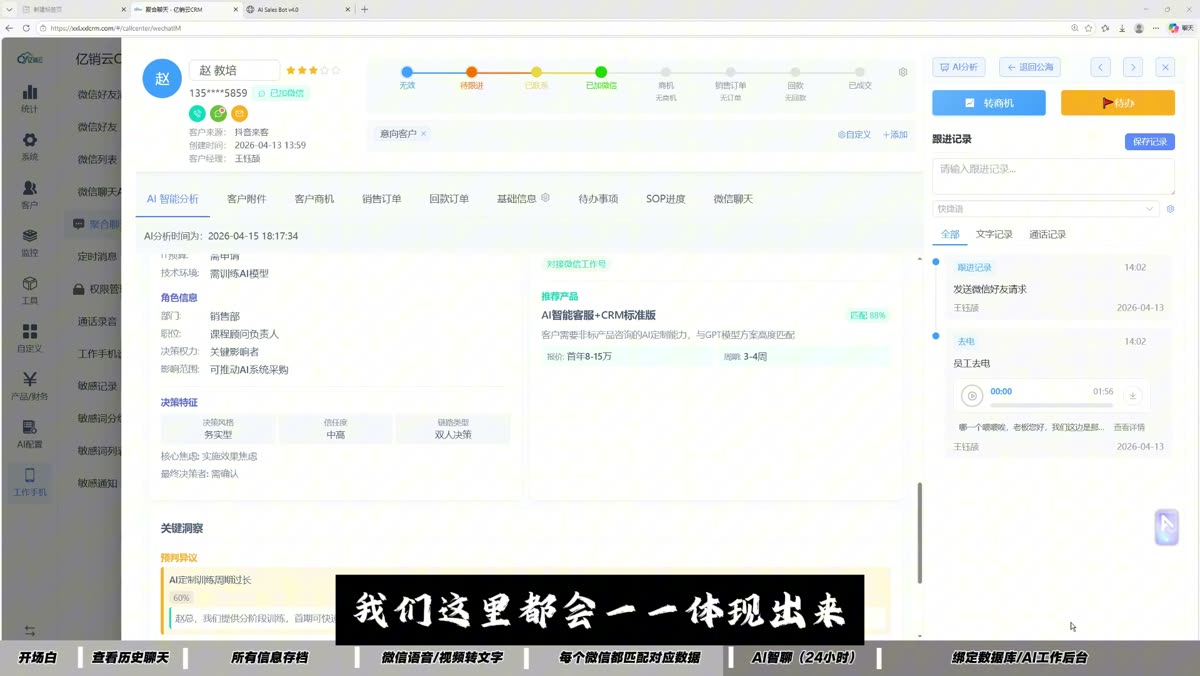Switch to 回款订单 tab
This screenshot has height=676, width=1200.
pos(449,199)
